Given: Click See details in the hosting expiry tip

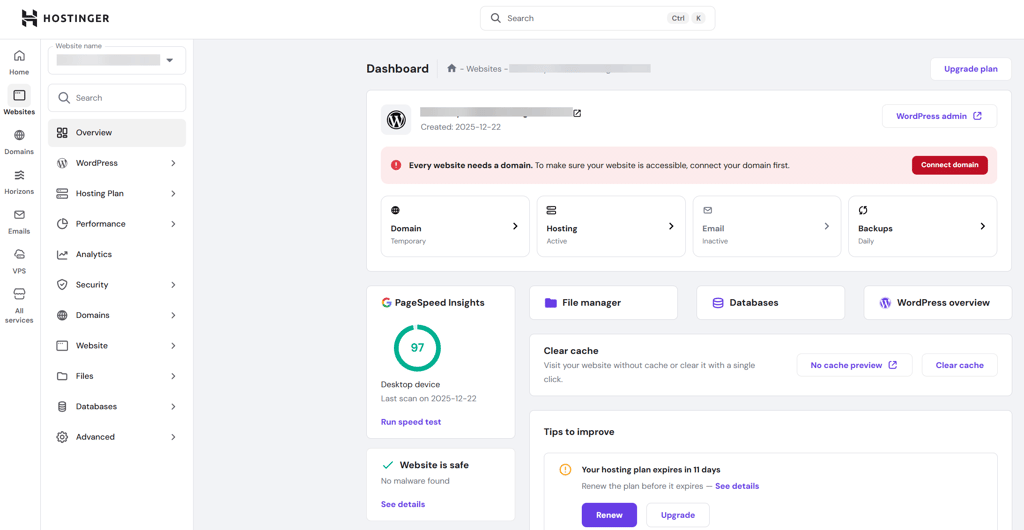Looking at the screenshot, I should click(737, 486).
